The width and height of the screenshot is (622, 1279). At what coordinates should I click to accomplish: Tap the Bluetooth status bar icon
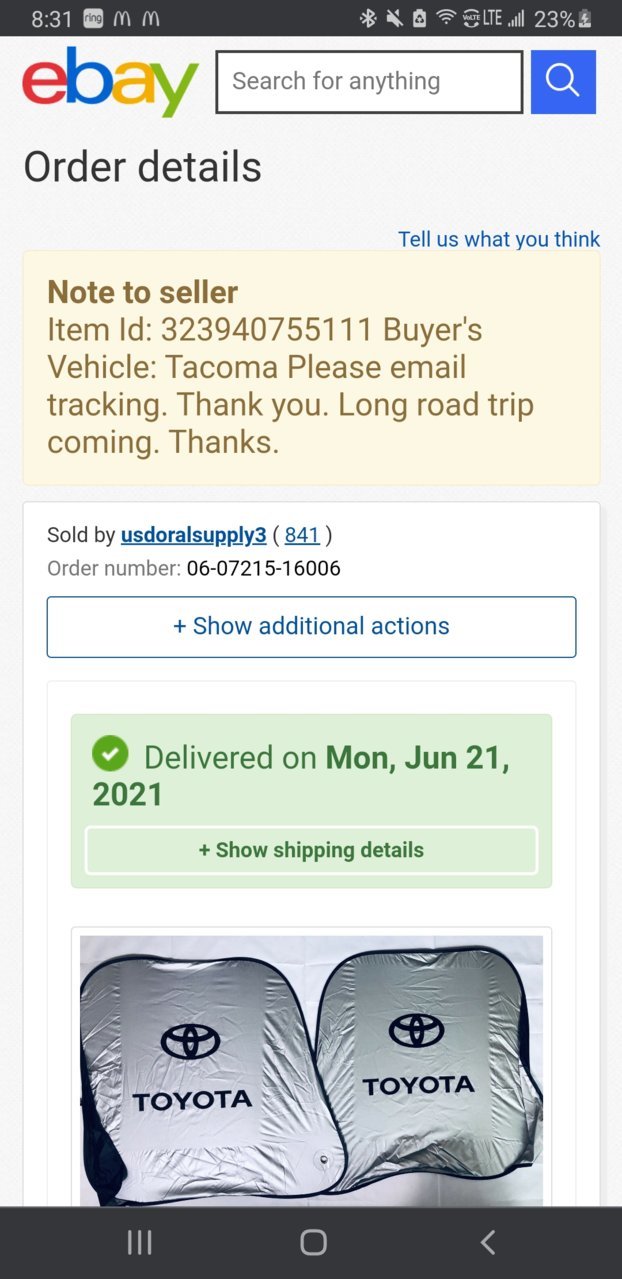(x=368, y=18)
